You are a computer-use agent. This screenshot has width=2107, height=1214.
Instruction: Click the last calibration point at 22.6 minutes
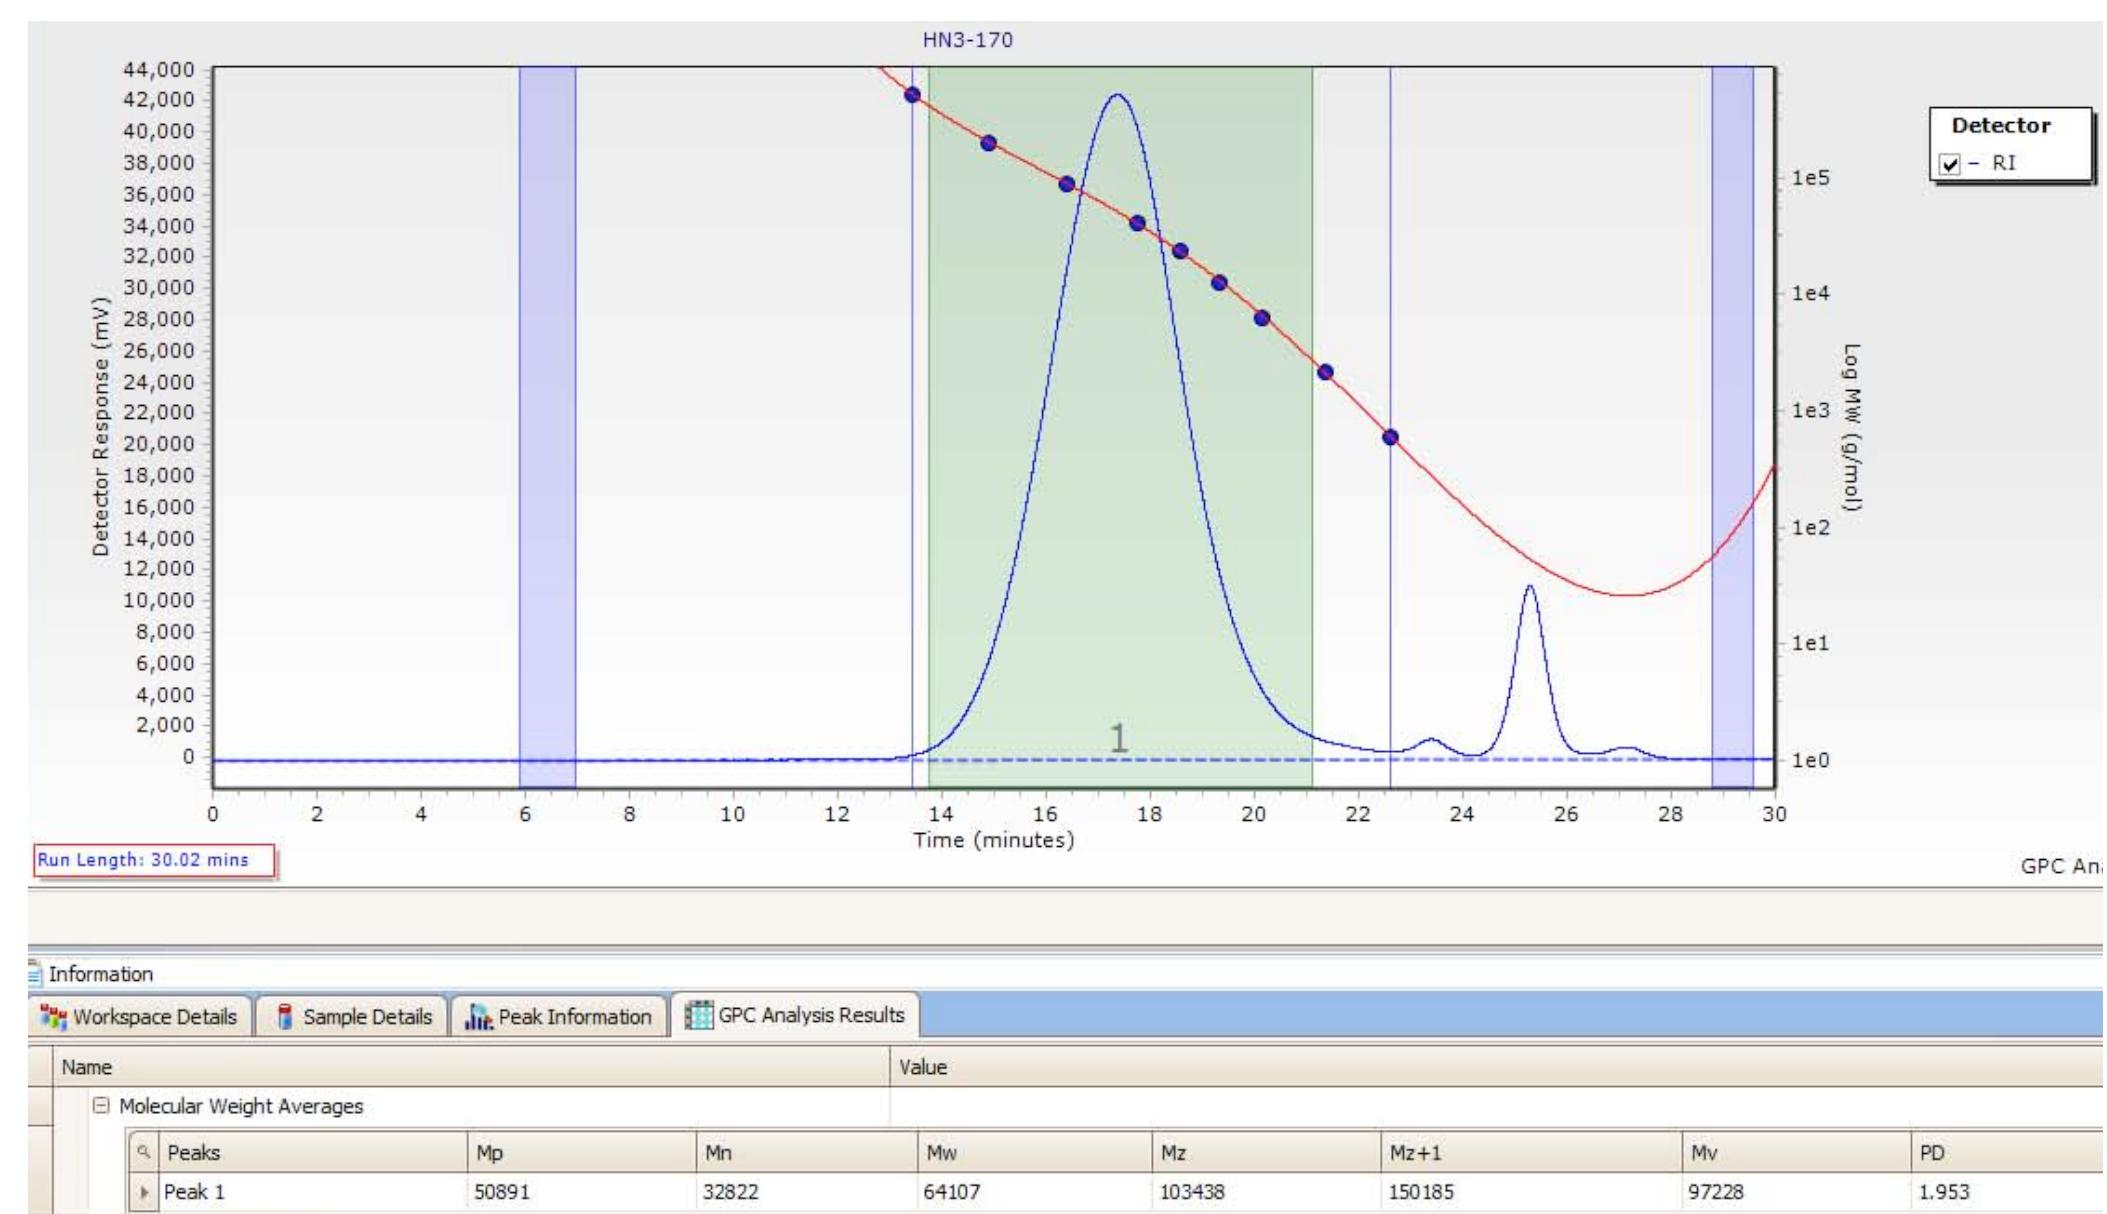pos(1390,437)
